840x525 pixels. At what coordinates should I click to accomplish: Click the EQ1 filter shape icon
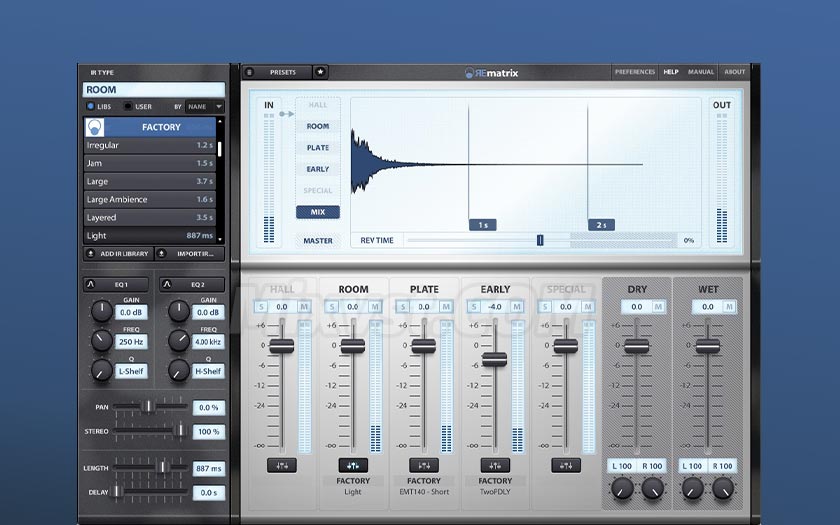click(x=91, y=285)
